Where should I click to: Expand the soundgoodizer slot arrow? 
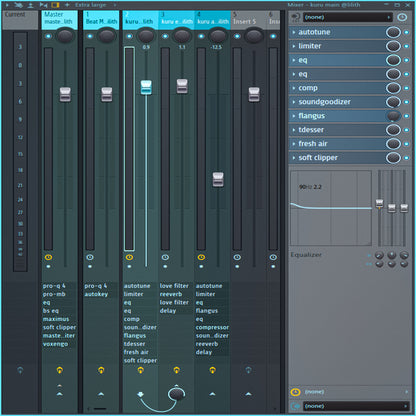(x=294, y=102)
